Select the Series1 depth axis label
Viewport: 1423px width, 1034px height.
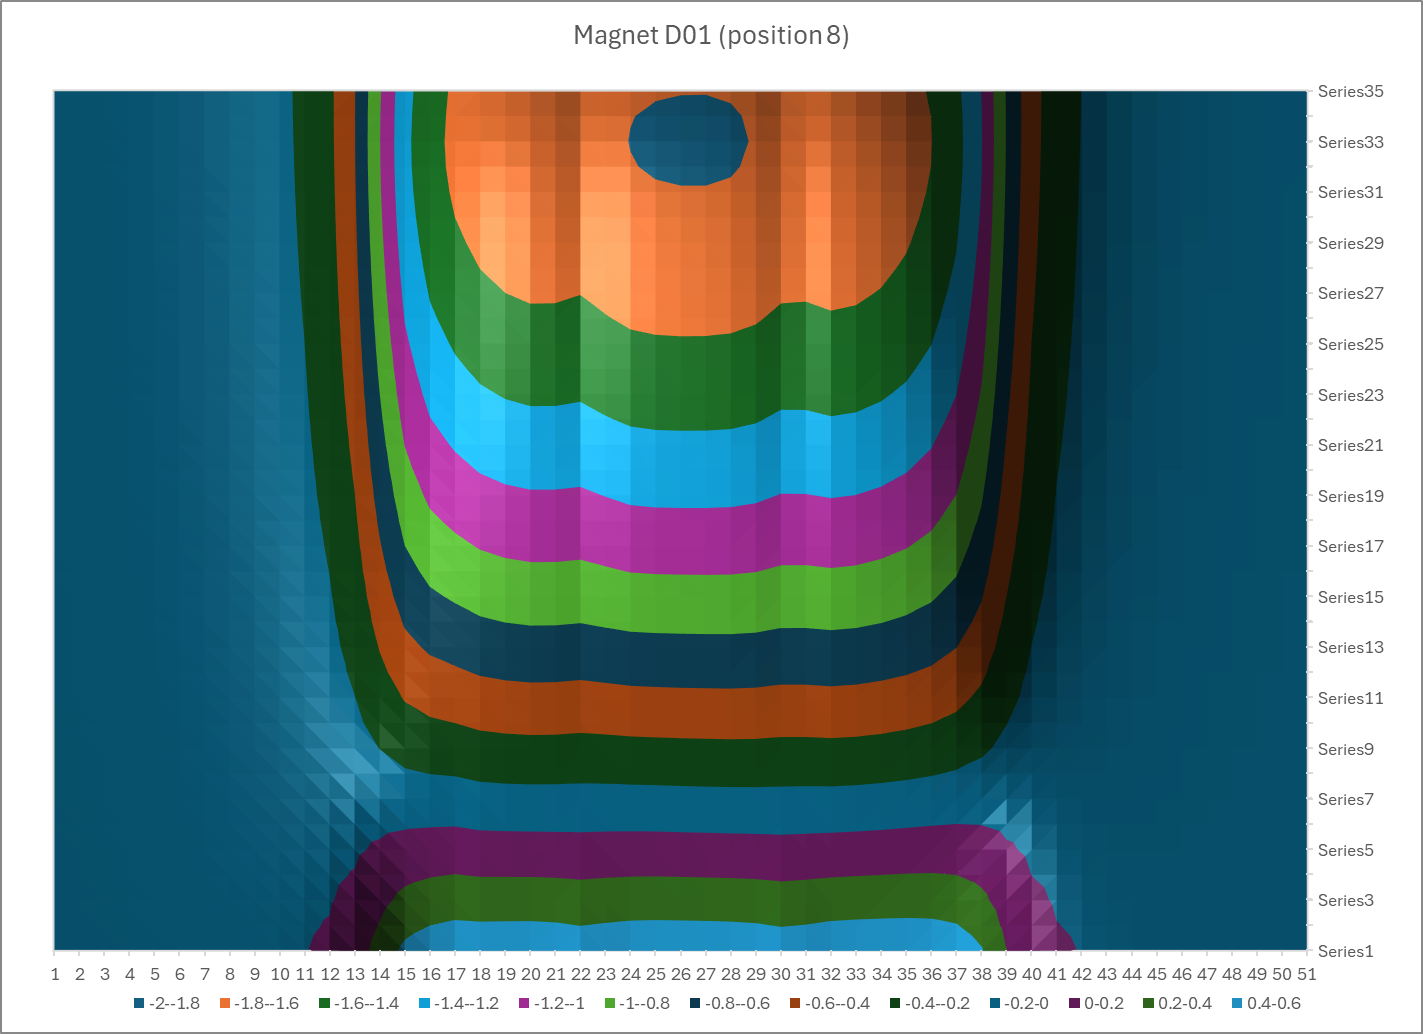pyautogui.click(x=1345, y=951)
